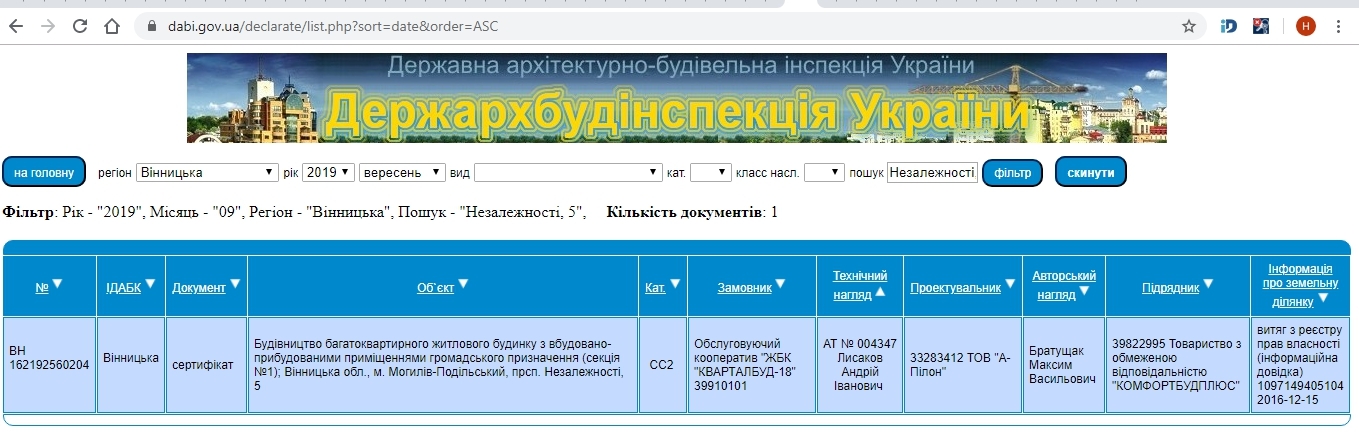1359x443 pixels.
Task: Apply the фільтр button
Action: pyautogui.click(x=1012, y=172)
